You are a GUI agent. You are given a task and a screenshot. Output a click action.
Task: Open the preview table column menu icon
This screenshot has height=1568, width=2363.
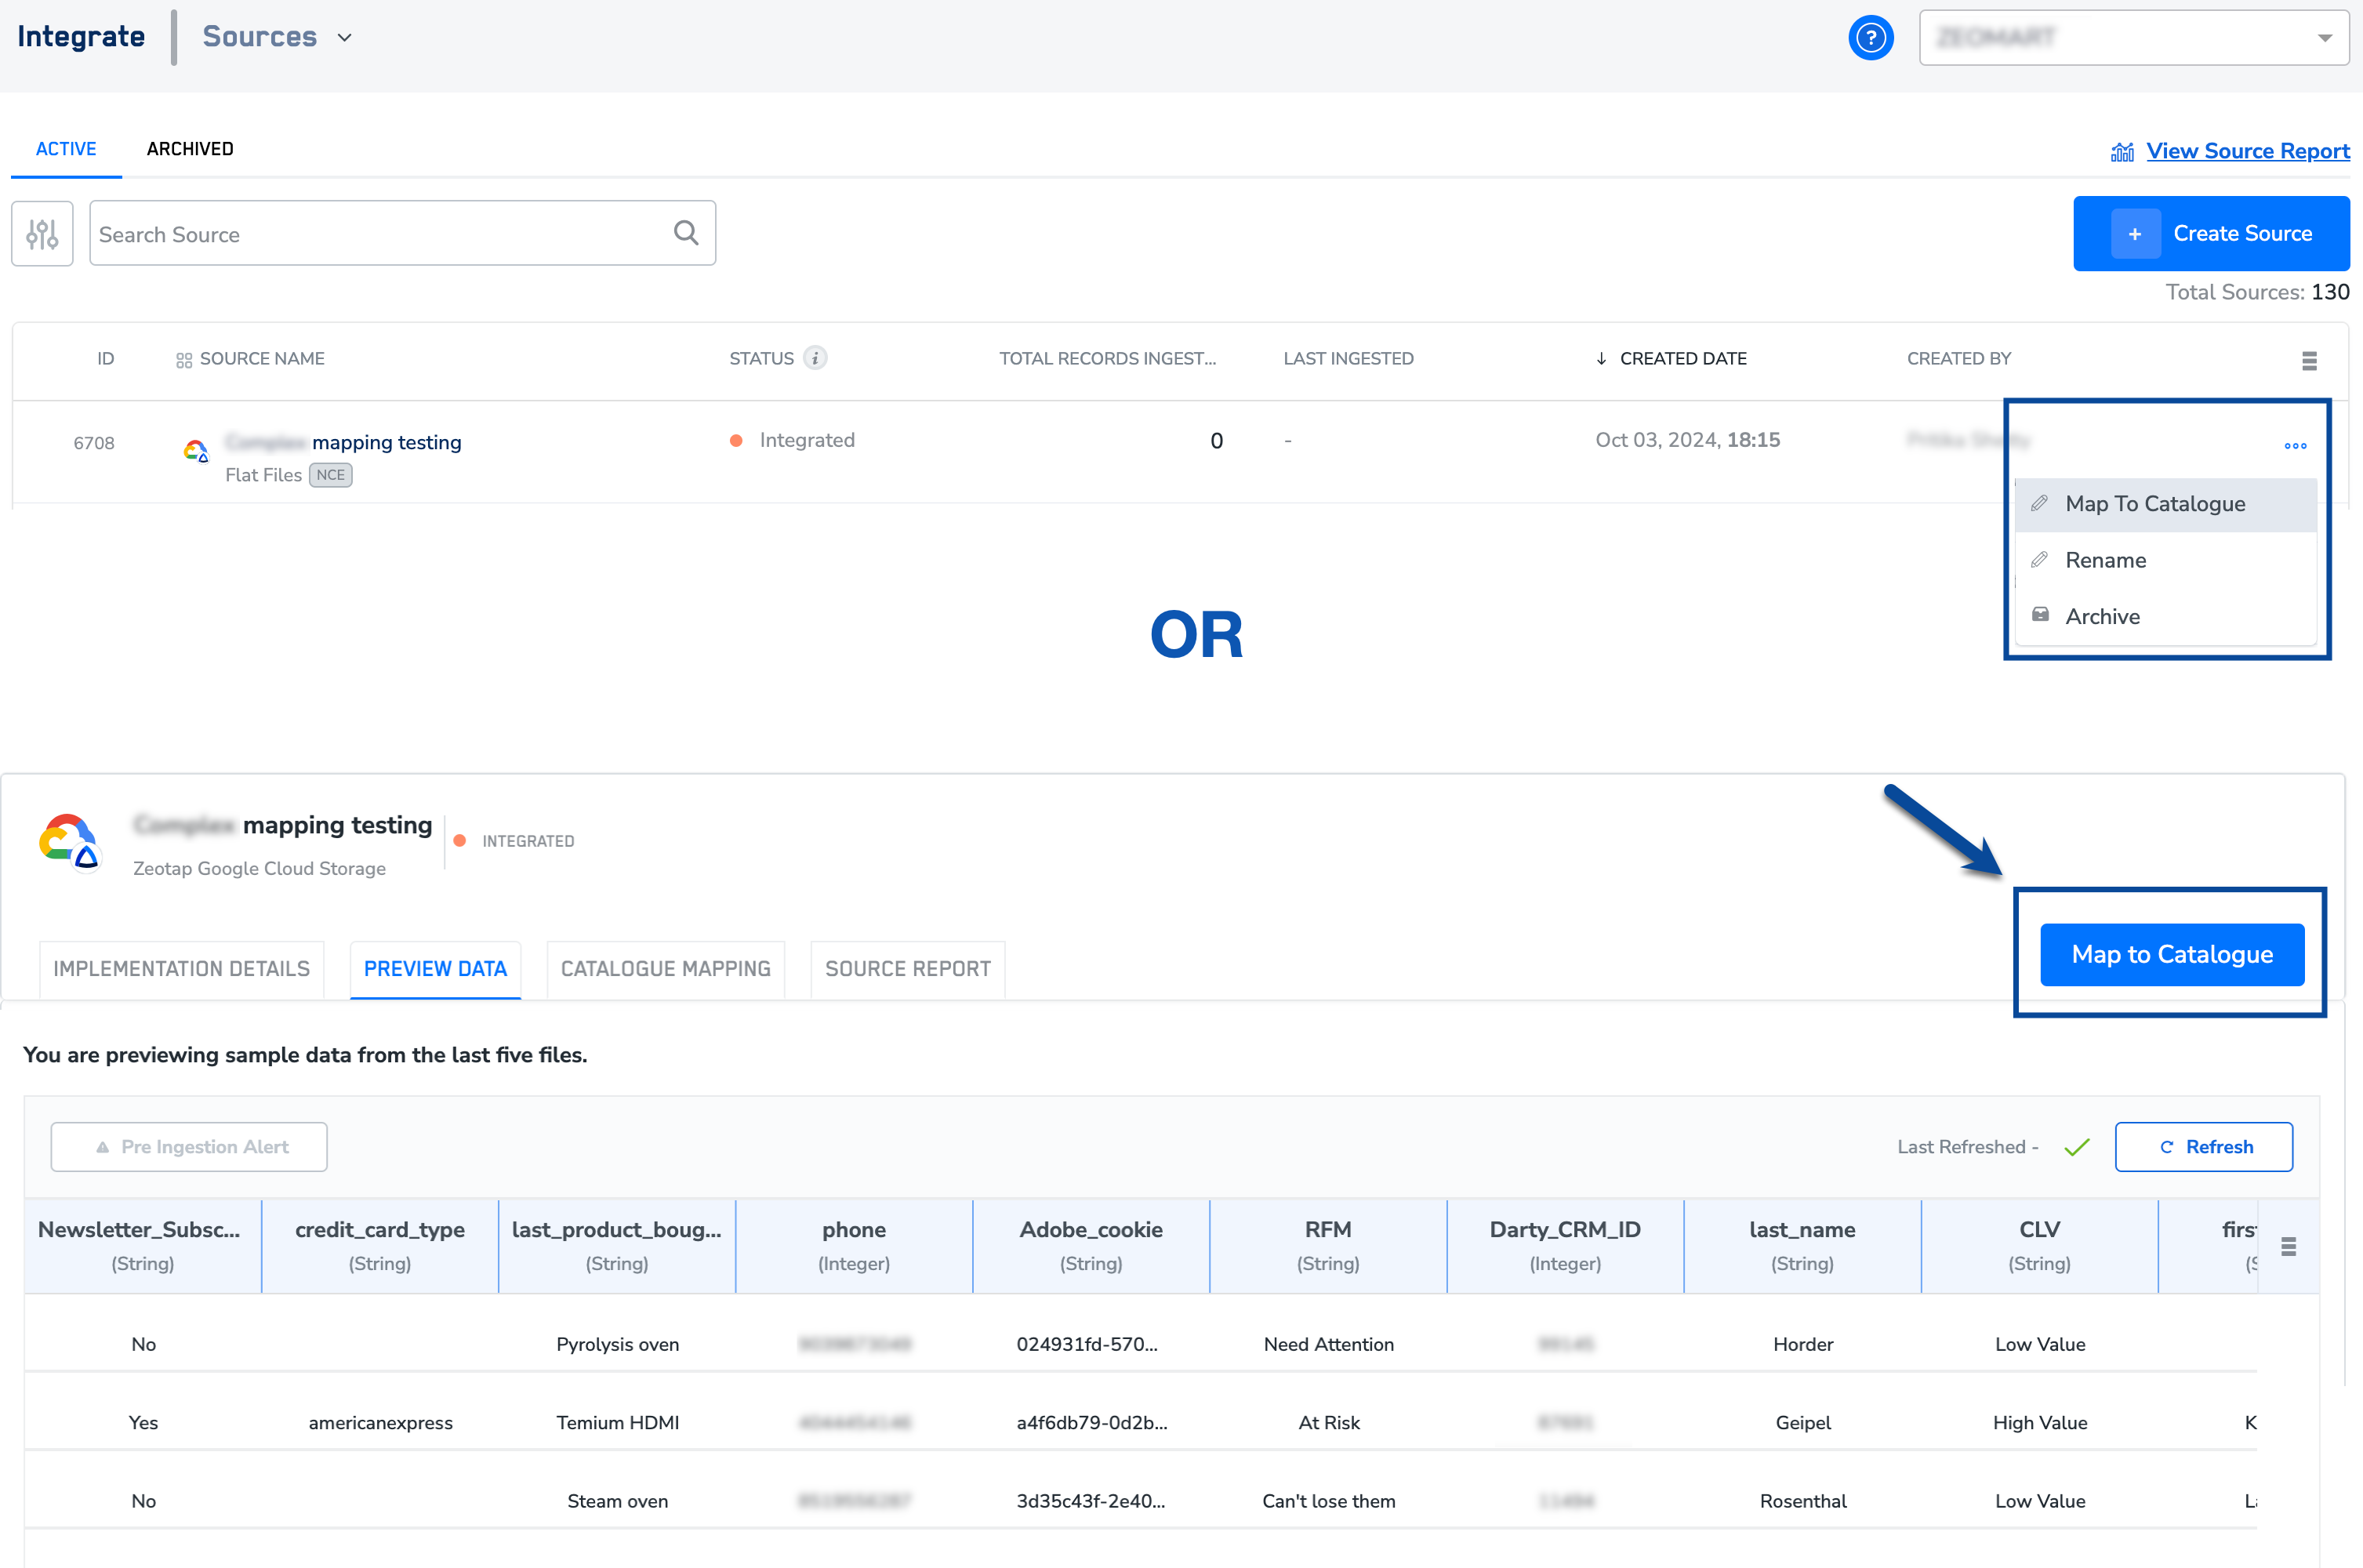[x=2288, y=1246]
